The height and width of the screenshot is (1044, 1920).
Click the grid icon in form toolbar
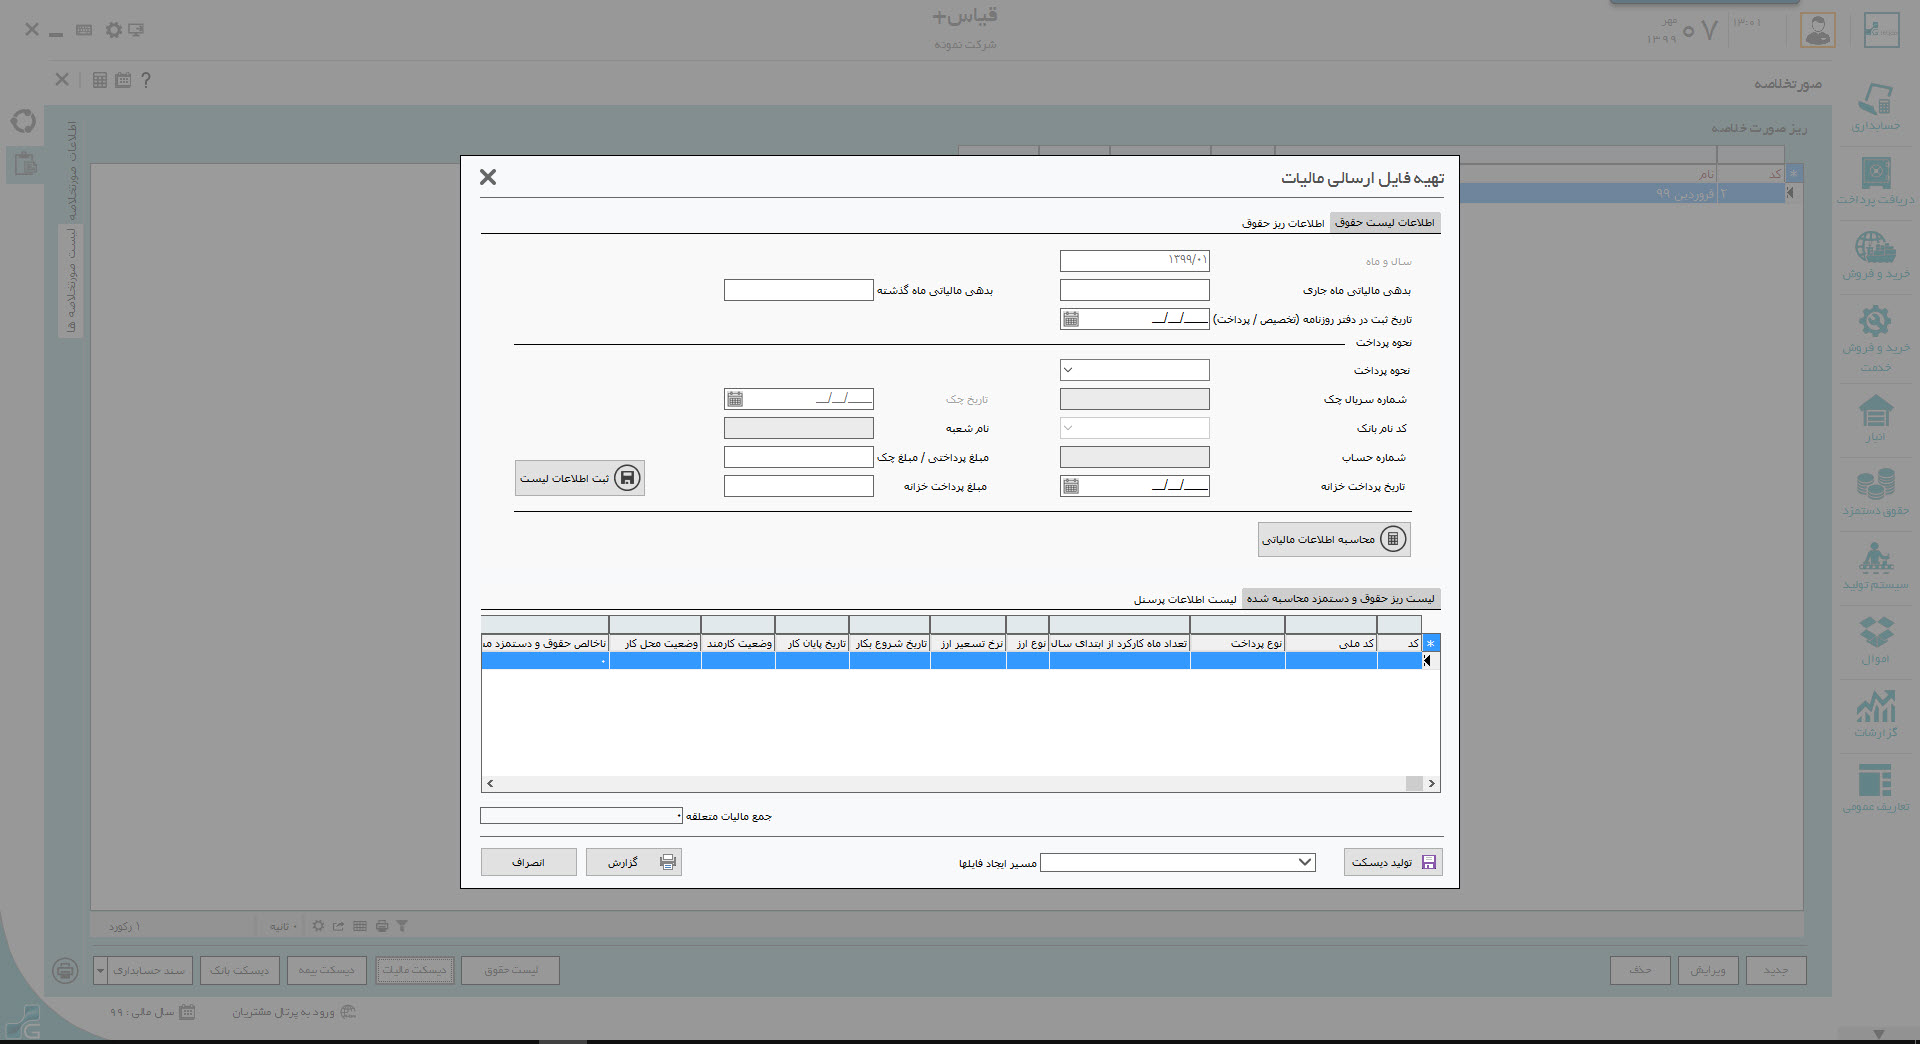(x=100, y=80)
